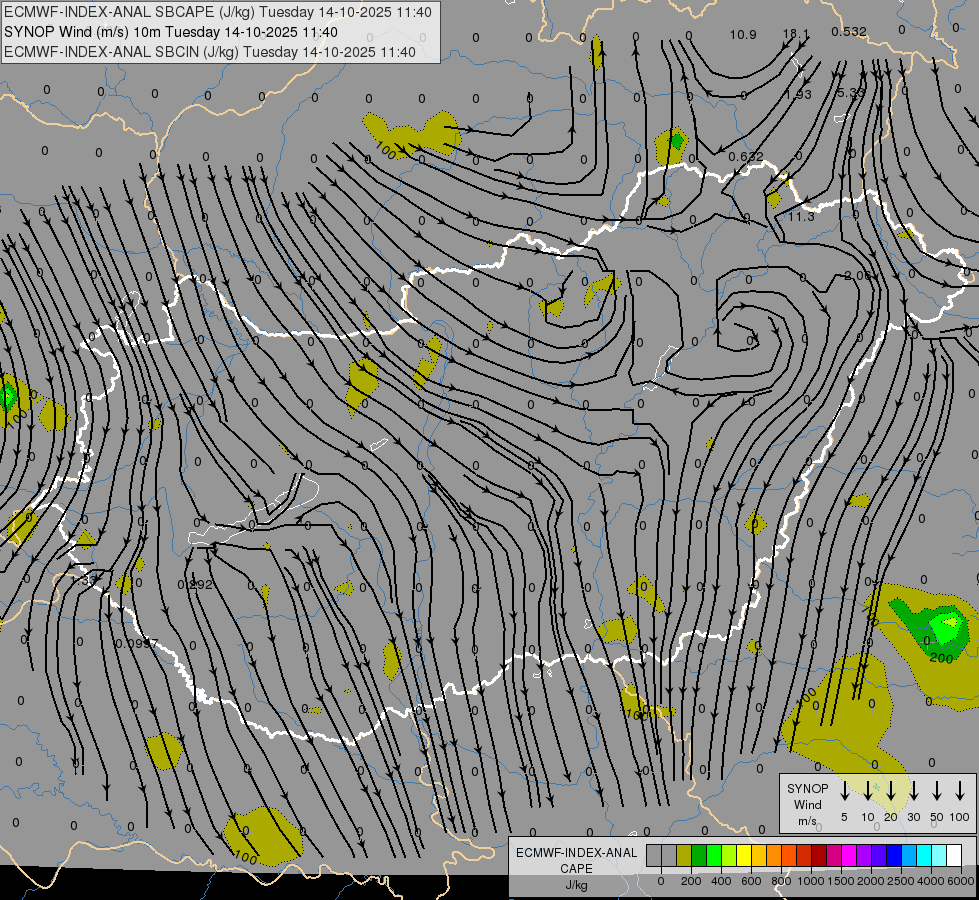Click the 11.3 value on the map

pyautogui.click(x=801, y=217)
